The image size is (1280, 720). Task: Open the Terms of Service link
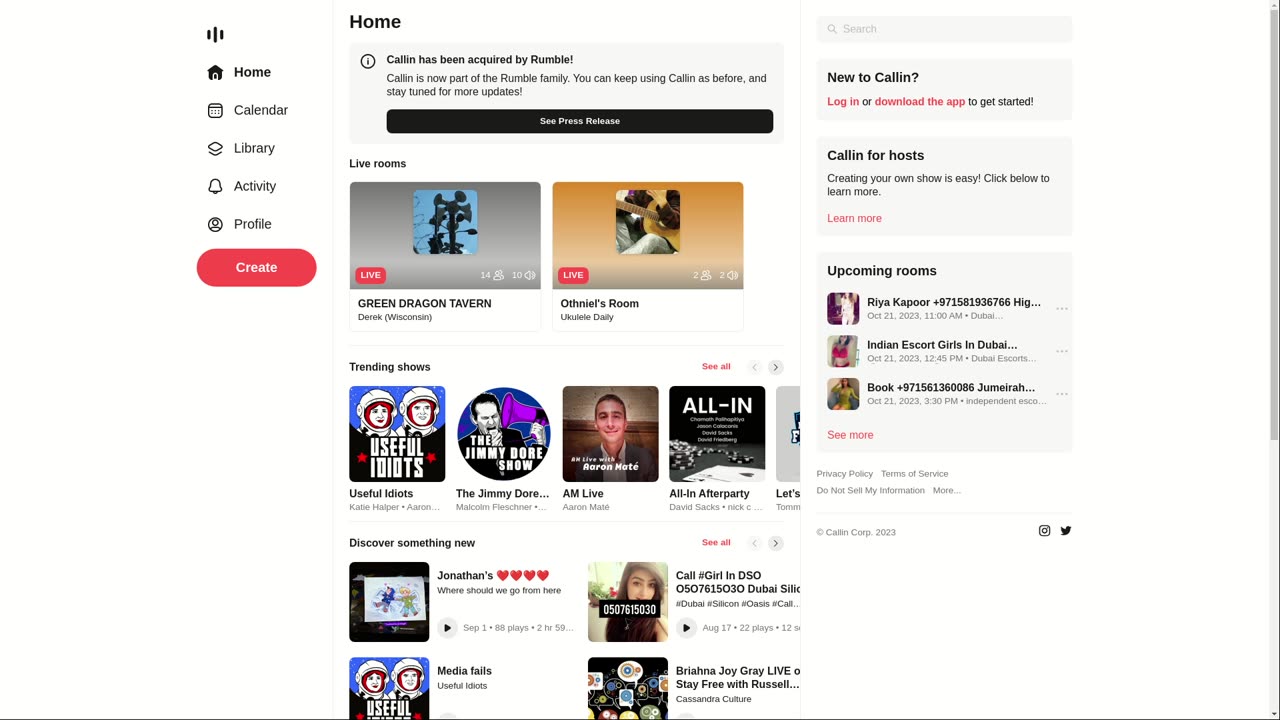[915, 474]
